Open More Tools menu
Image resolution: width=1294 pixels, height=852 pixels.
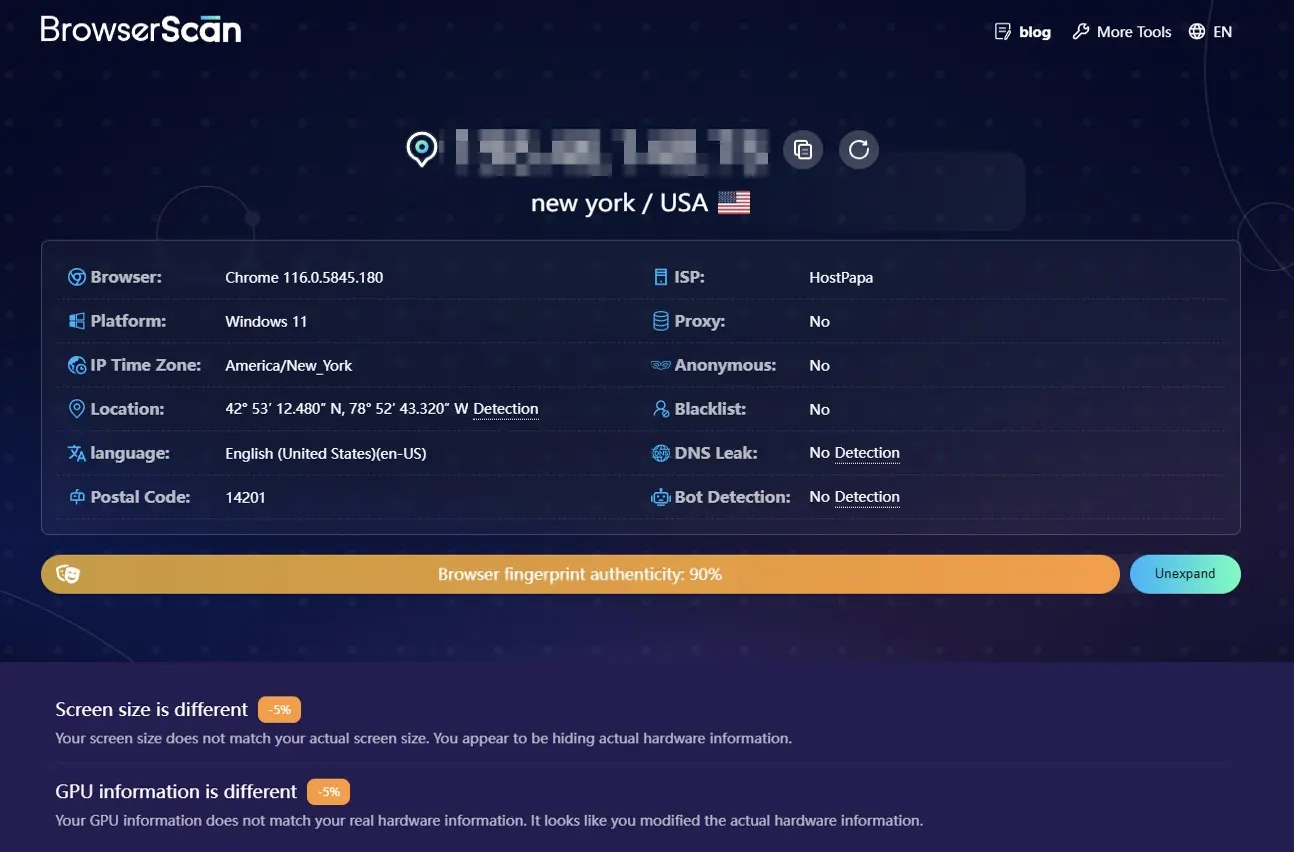coord(1121,31)
